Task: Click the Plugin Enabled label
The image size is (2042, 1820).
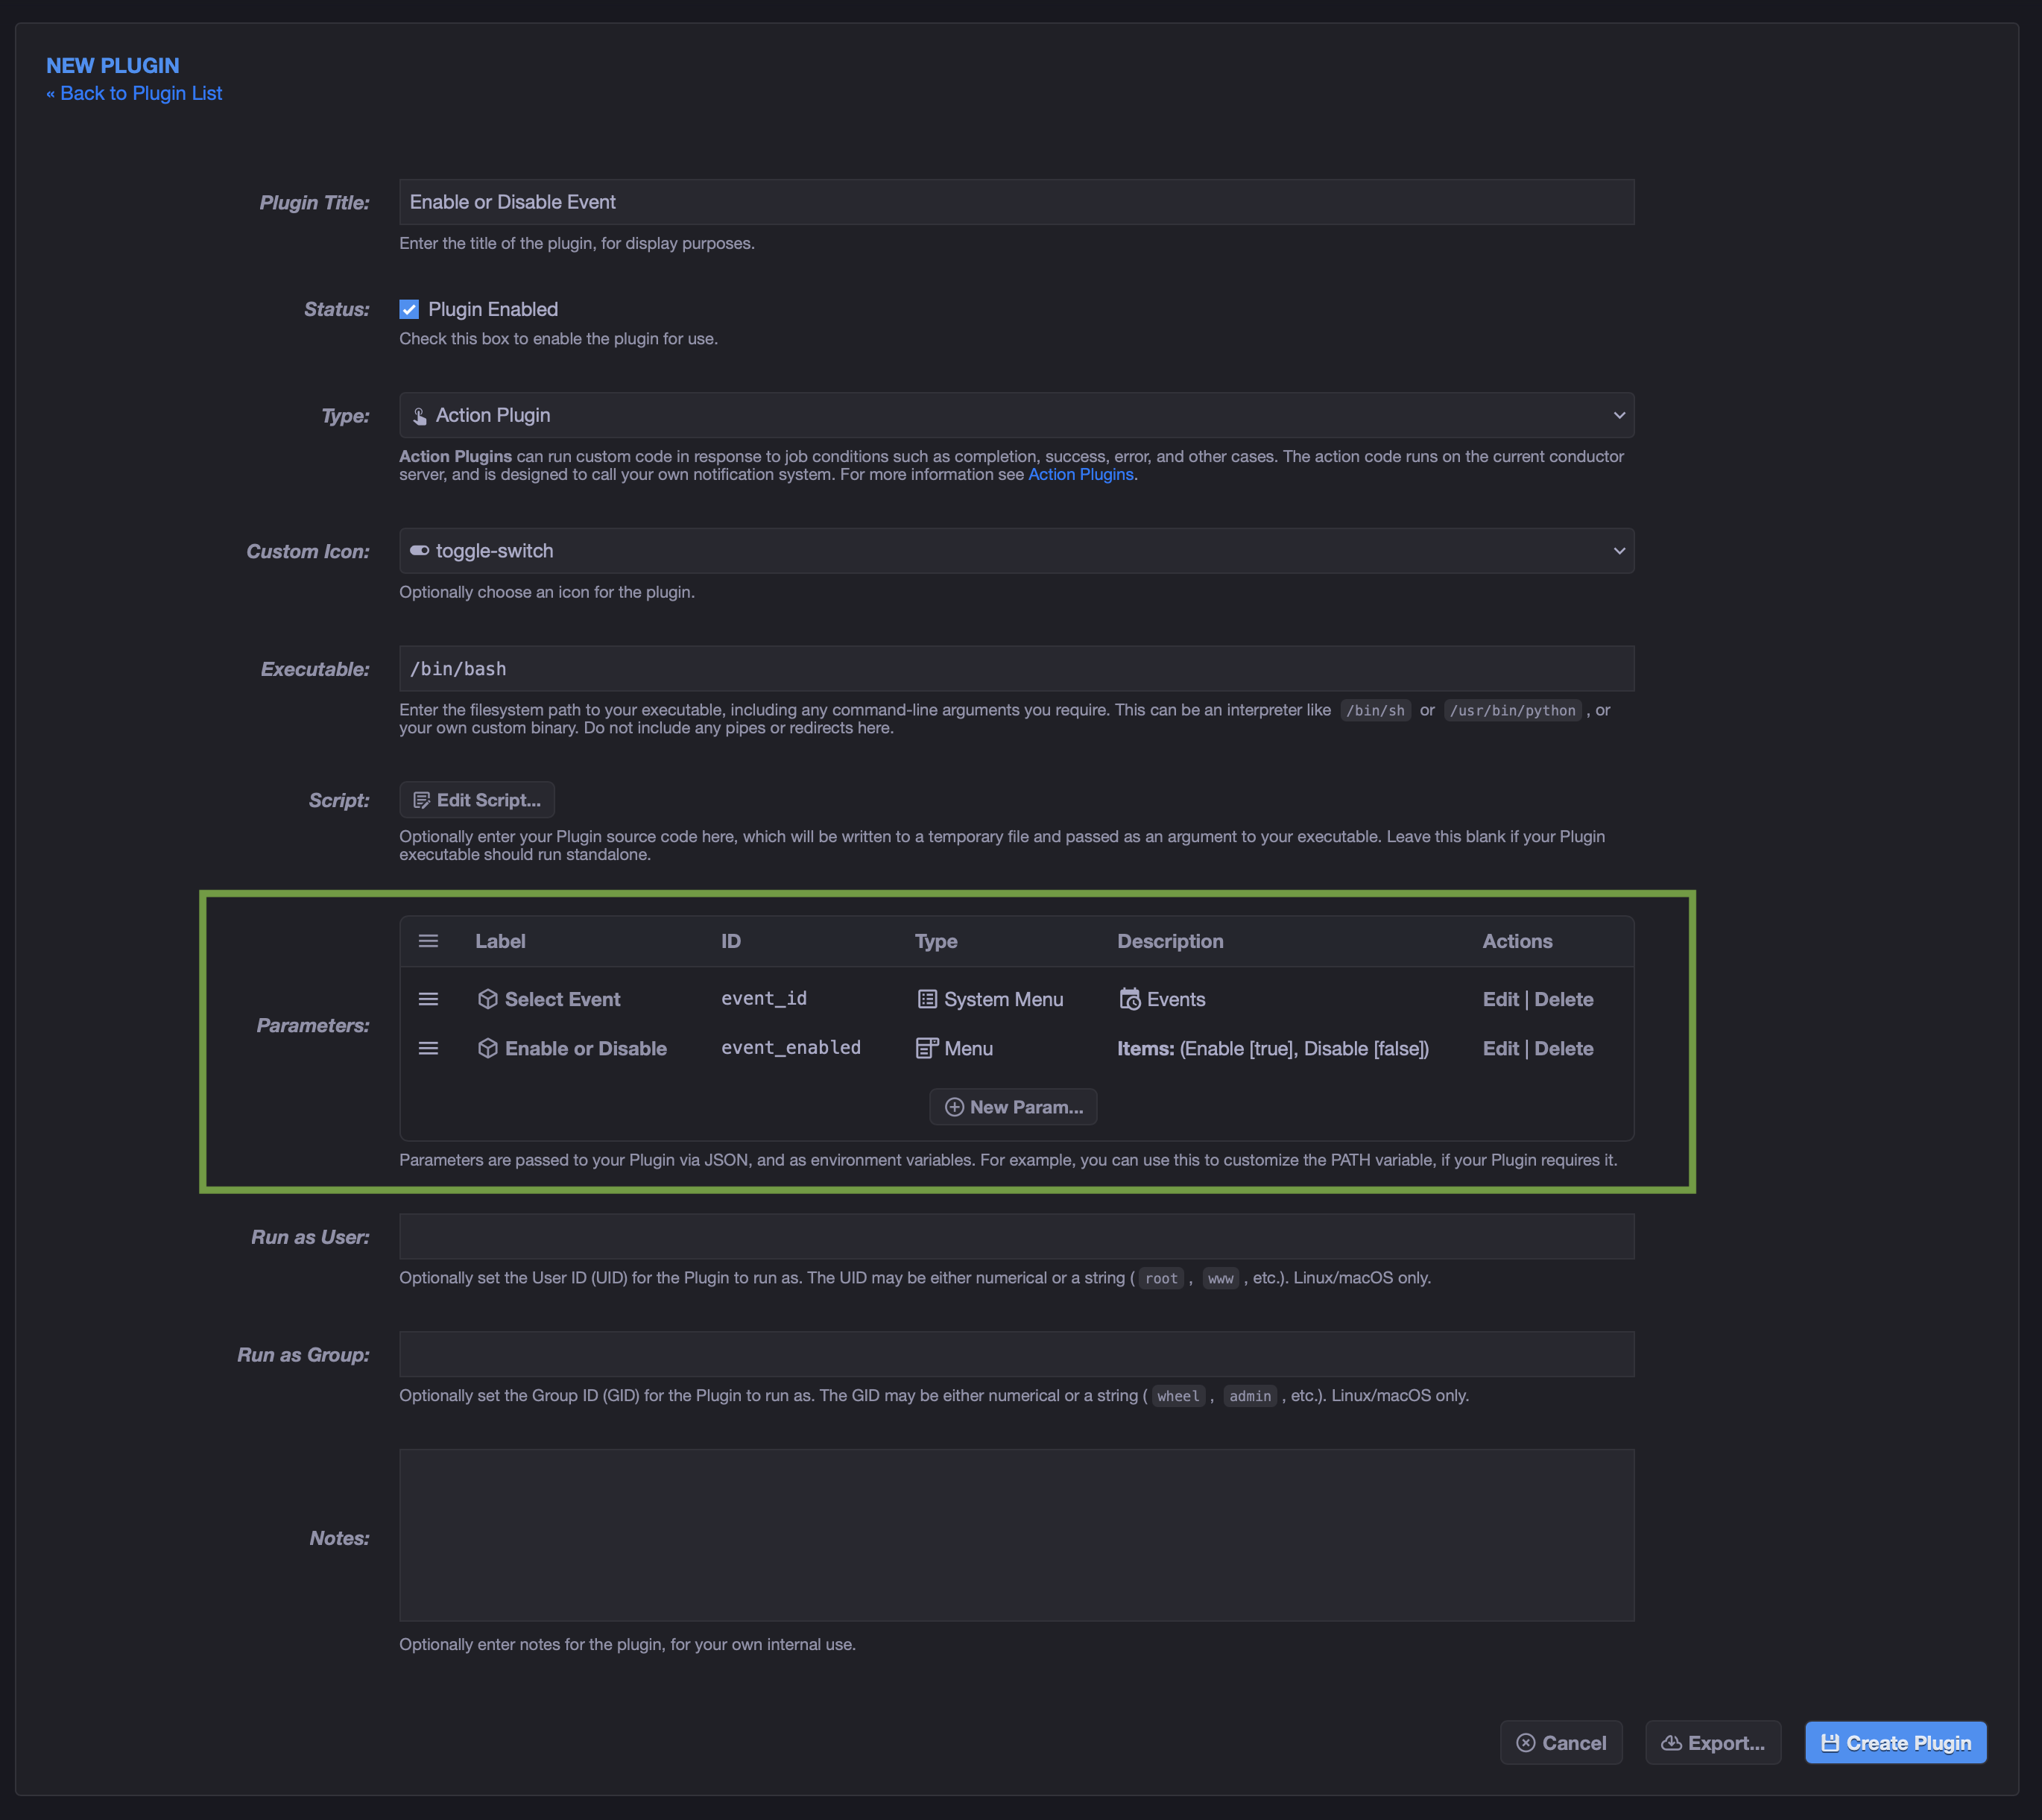Action: [493, 309]
